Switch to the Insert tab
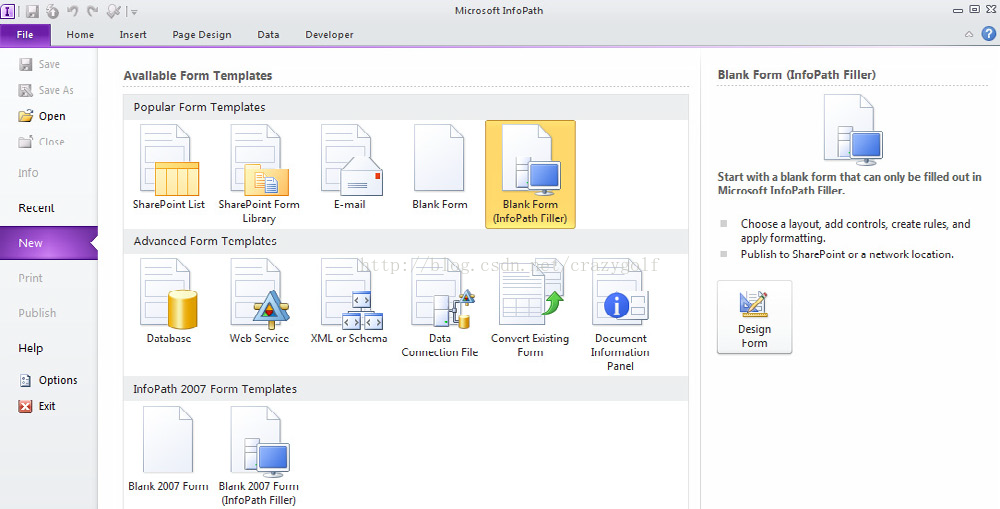Viewport: 1000px width, 509px height. 133,34
